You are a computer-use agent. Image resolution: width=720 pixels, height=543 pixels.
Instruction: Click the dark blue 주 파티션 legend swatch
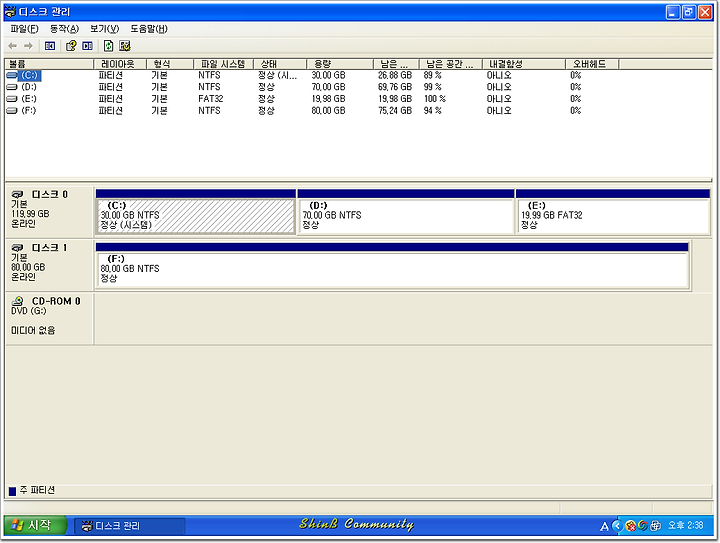pyautogui.click(x=12, y=491)
